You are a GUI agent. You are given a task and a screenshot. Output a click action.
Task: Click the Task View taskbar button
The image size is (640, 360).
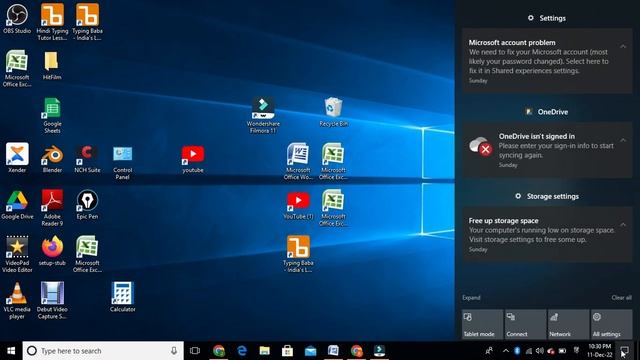[x=195, y=351]
